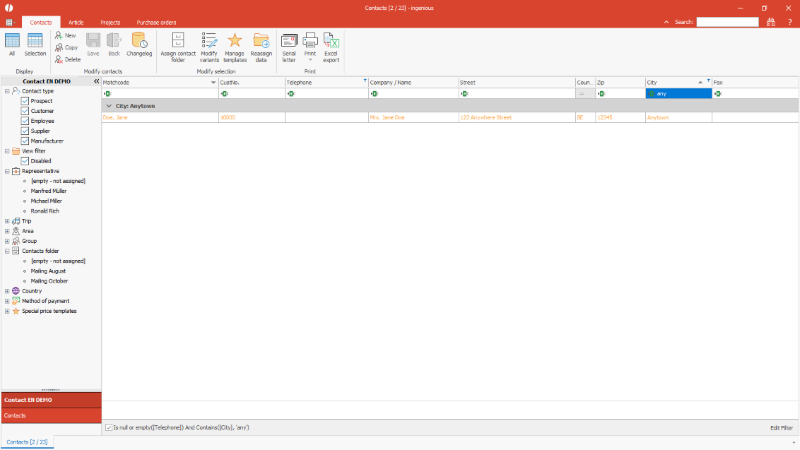Expand the Country tree node
Image resolution: width=800 pixels, height=450 pixels.
pyautogui.click(x=7, y=291)
